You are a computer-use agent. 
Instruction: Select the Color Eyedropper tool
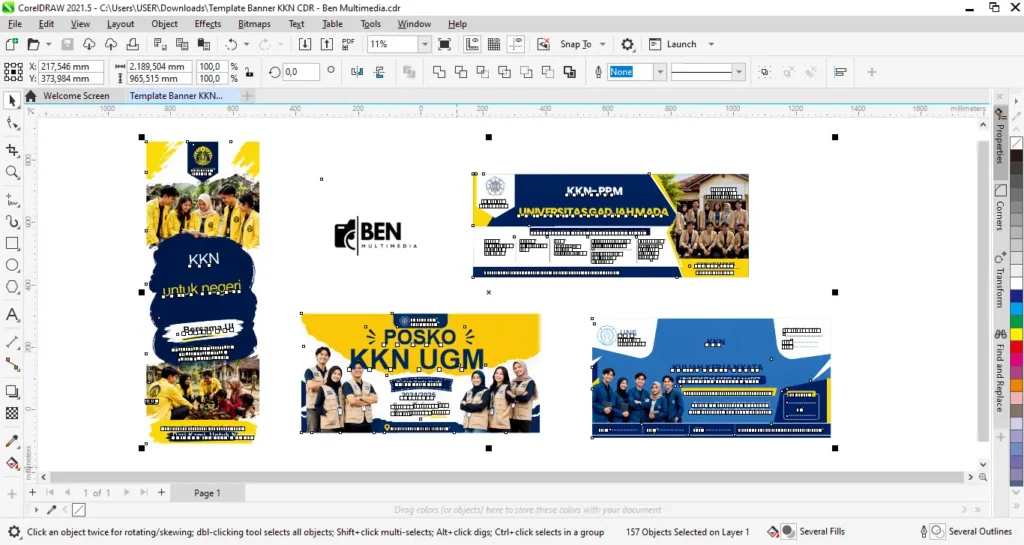[x=12, y=441]
